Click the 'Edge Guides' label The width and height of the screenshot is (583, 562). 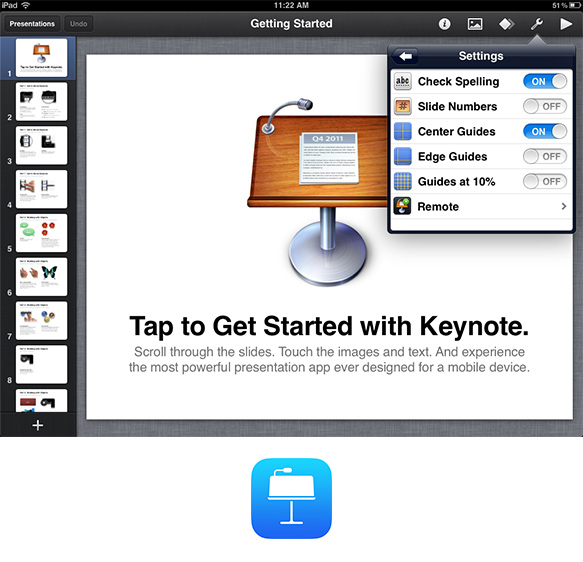(452, 157)
